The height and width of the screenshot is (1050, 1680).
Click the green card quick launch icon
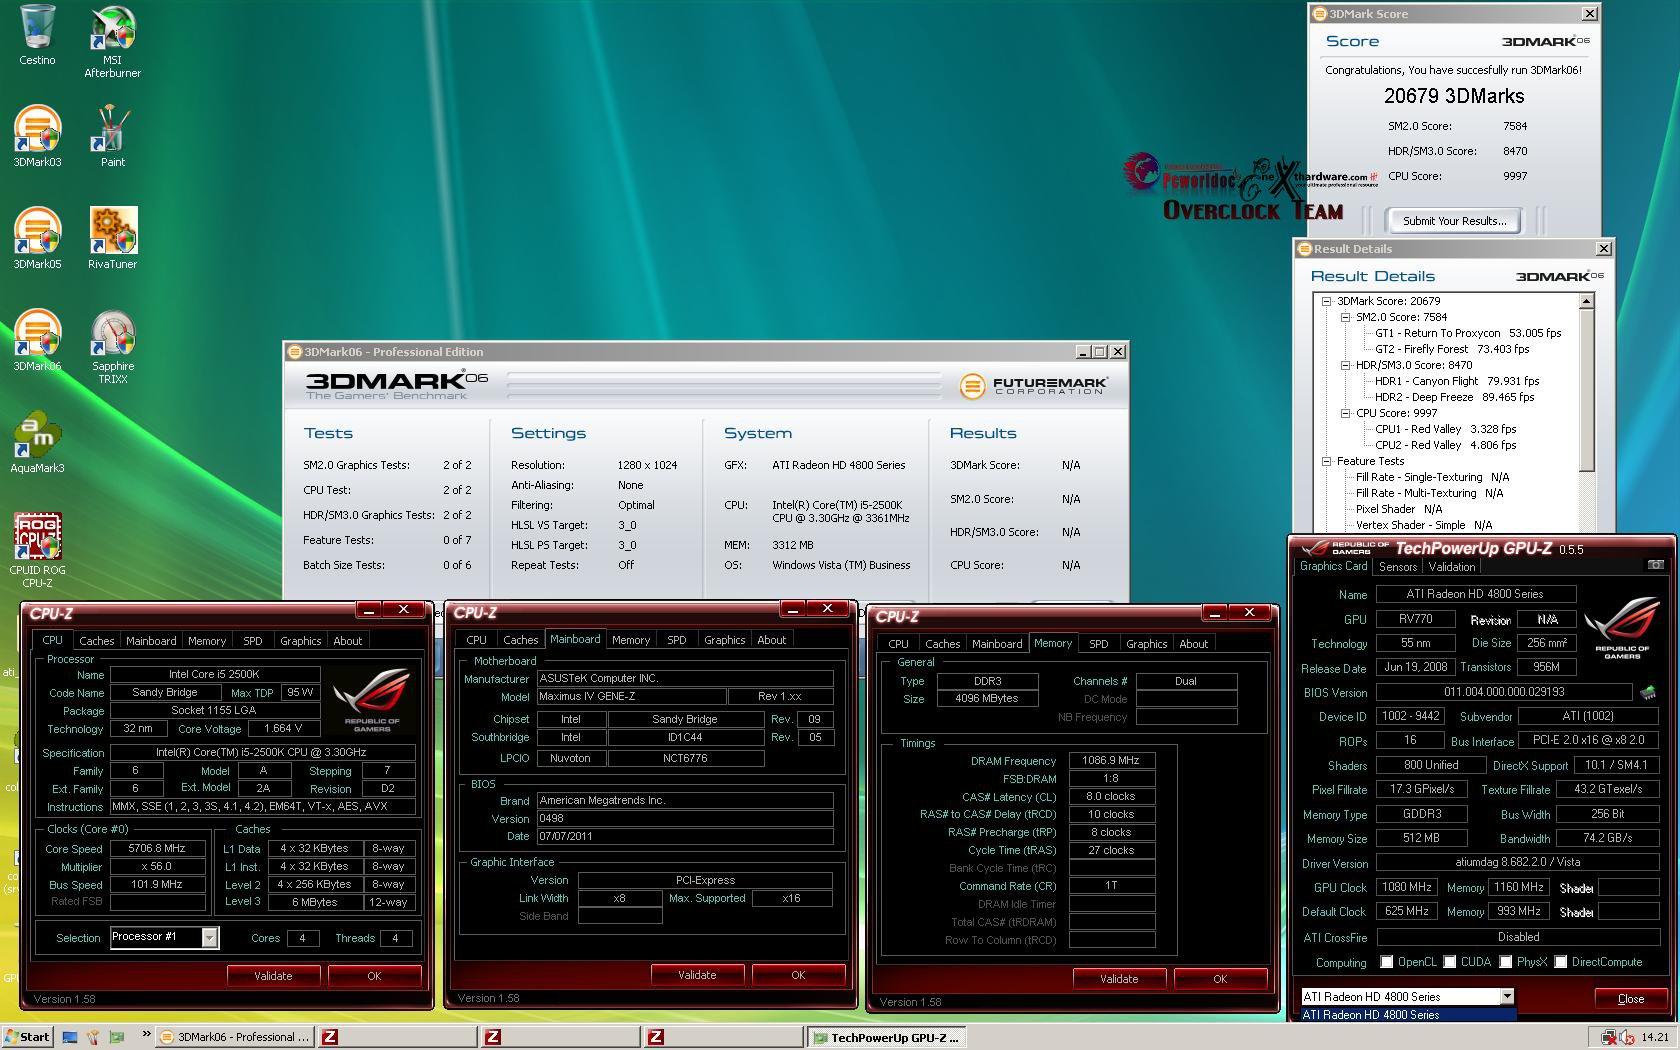coord(117,1037)
